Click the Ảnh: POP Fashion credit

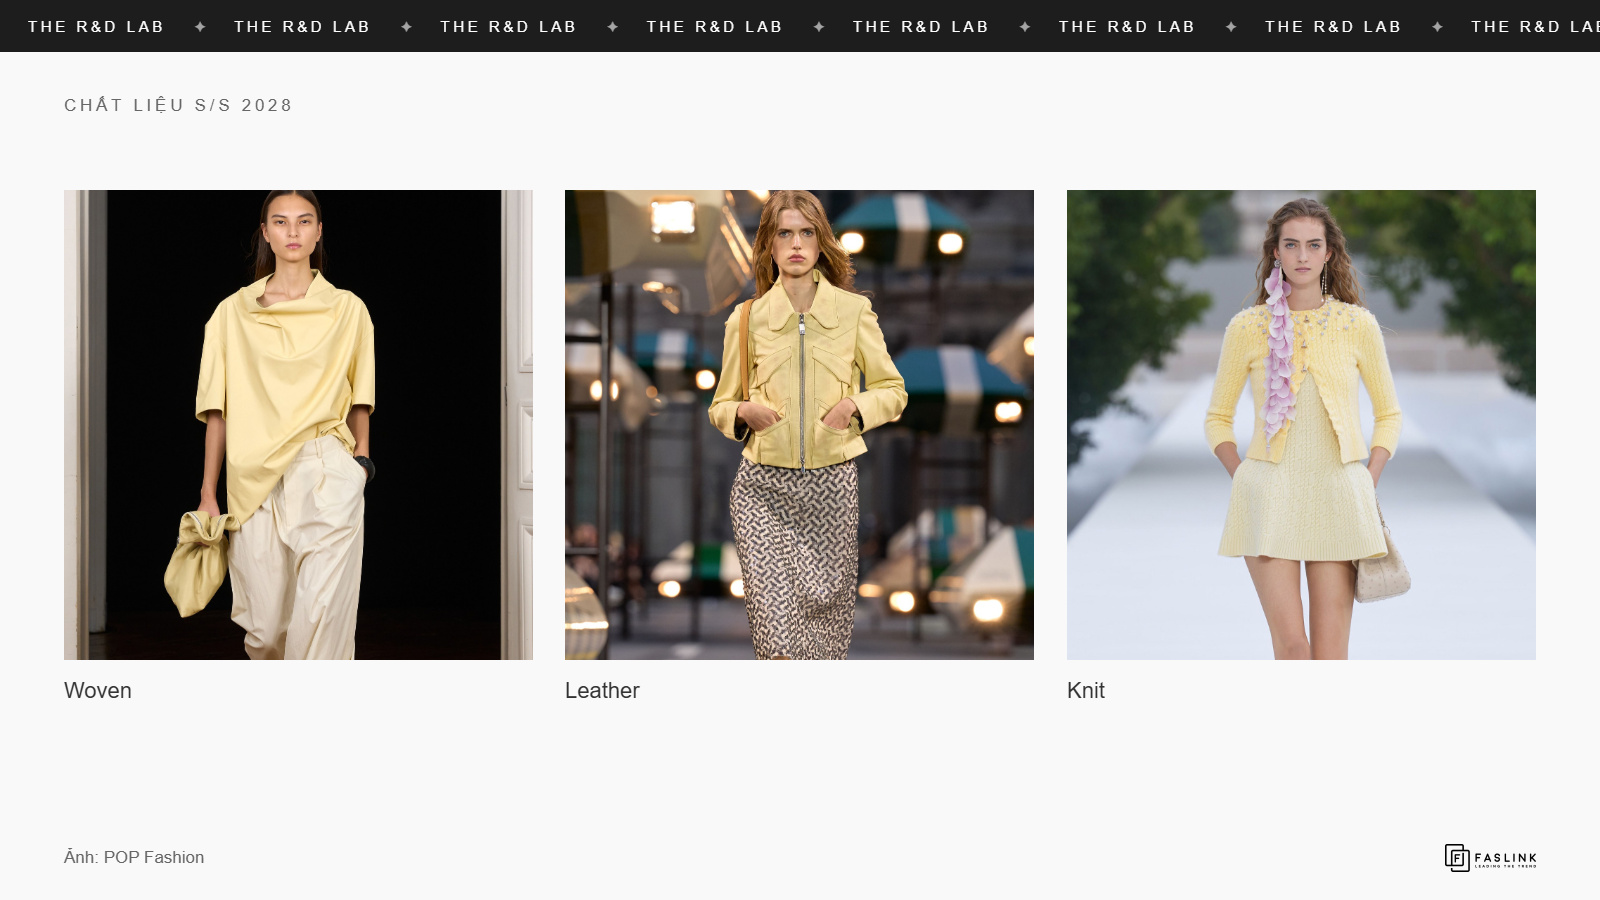(134, 857)
